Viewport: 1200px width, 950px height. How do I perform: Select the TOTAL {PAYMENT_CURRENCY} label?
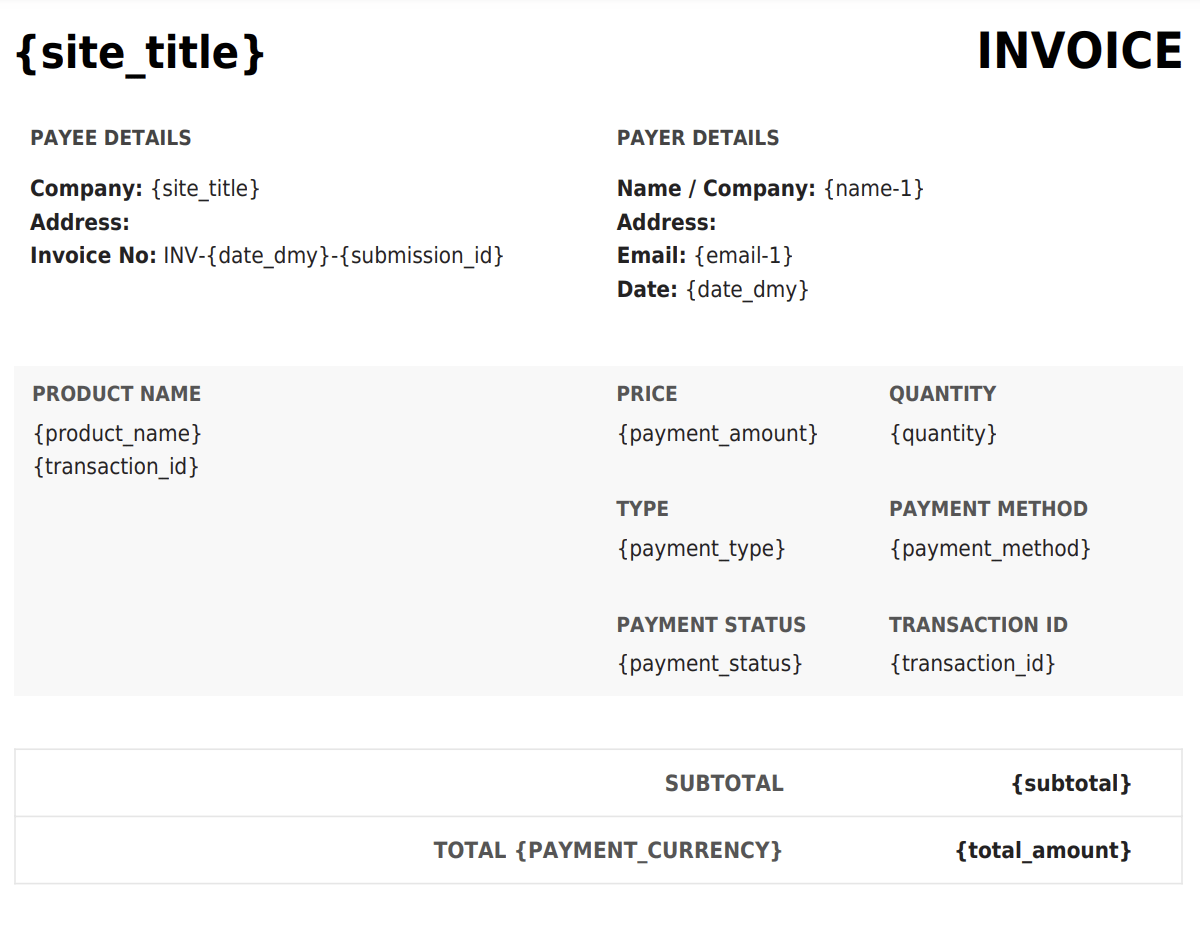pos(608,850)
